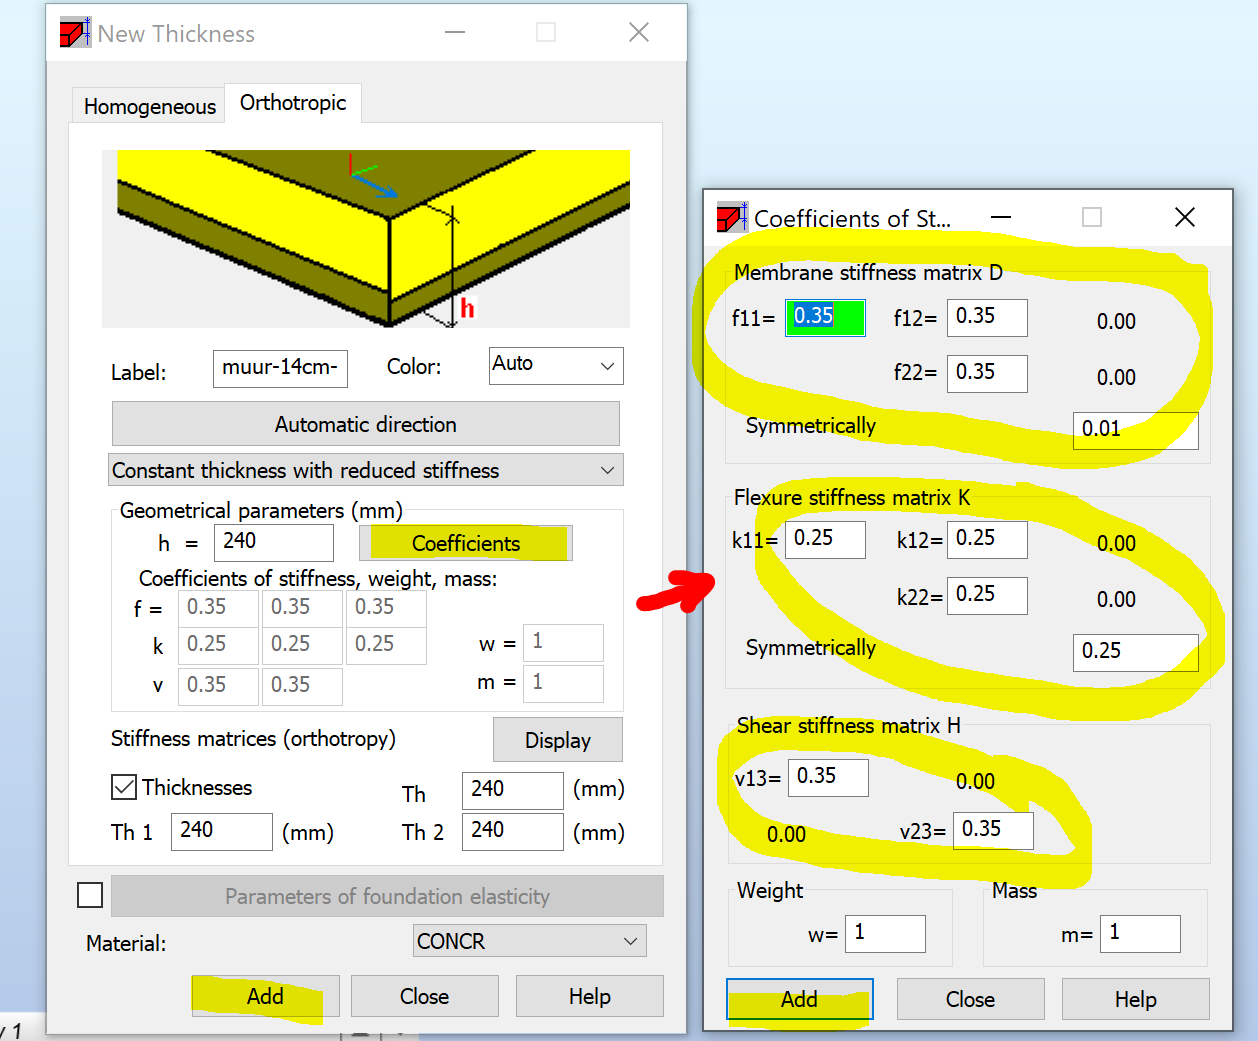Click 'Flexure stiffness matrix K' group label

[851, 497]
